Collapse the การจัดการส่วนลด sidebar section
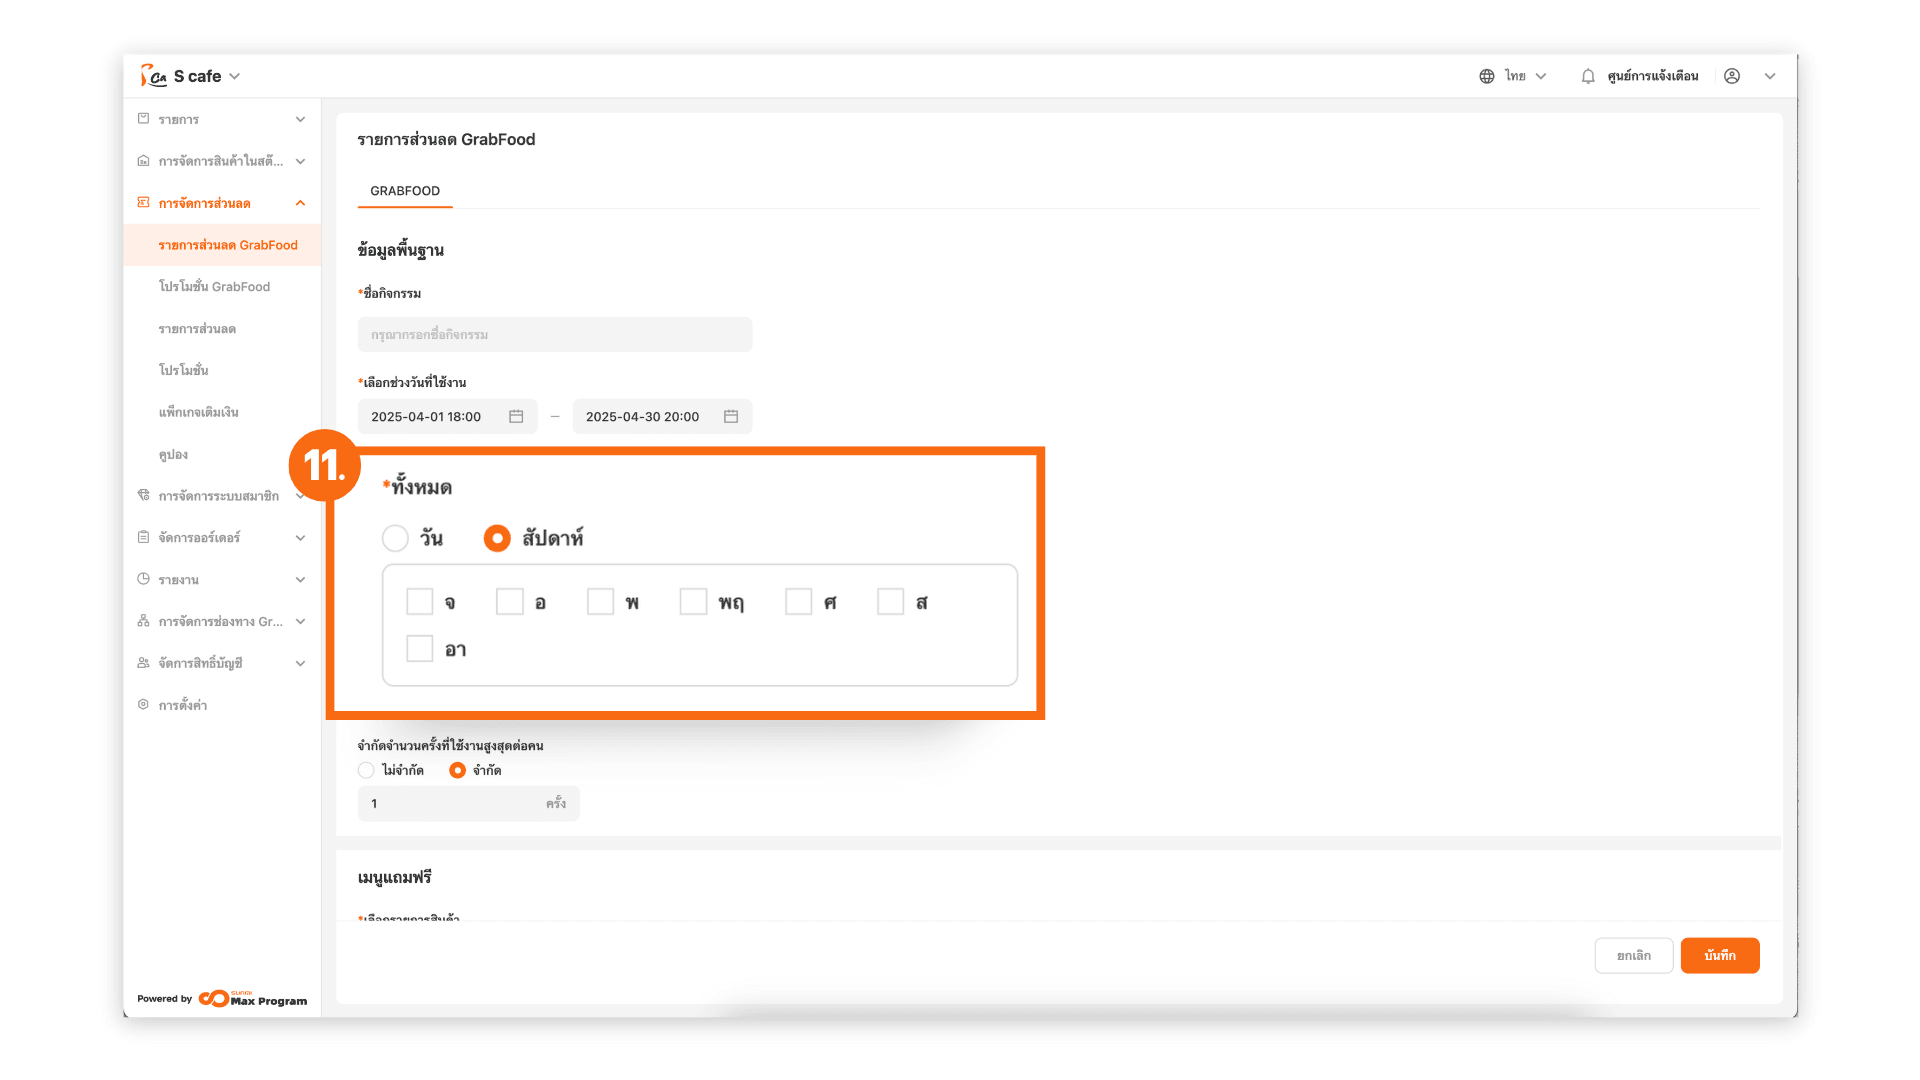 click(x=300, y=203)
